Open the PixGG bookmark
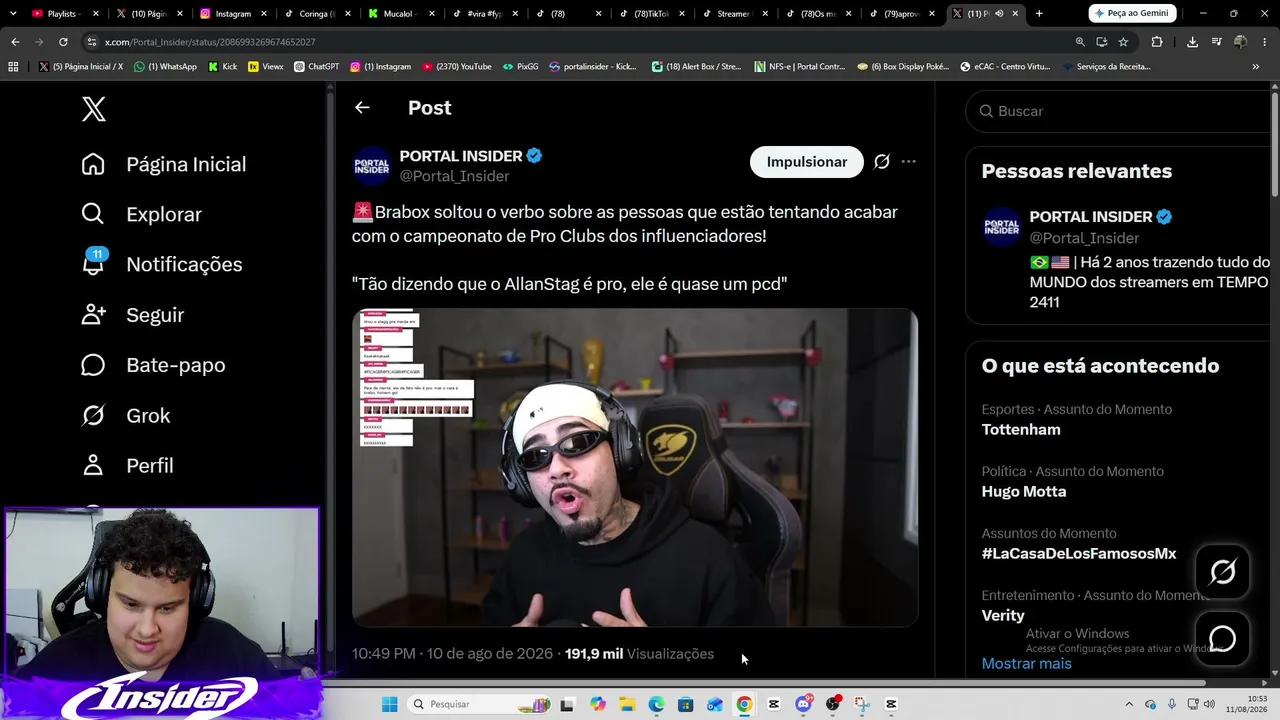Image resolution: width=1280 pixels, height=720 pixels. [521, 67]
